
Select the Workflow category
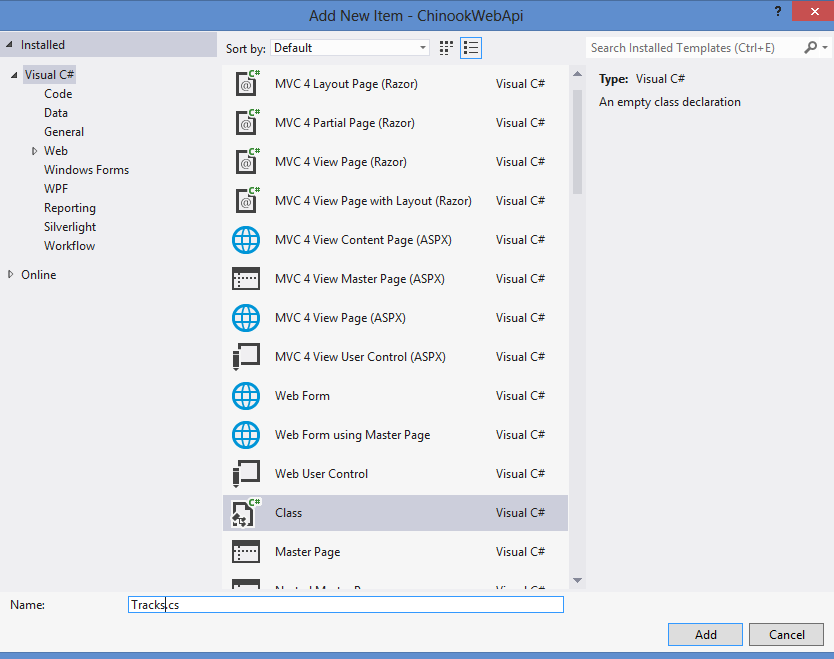(70, 246)
